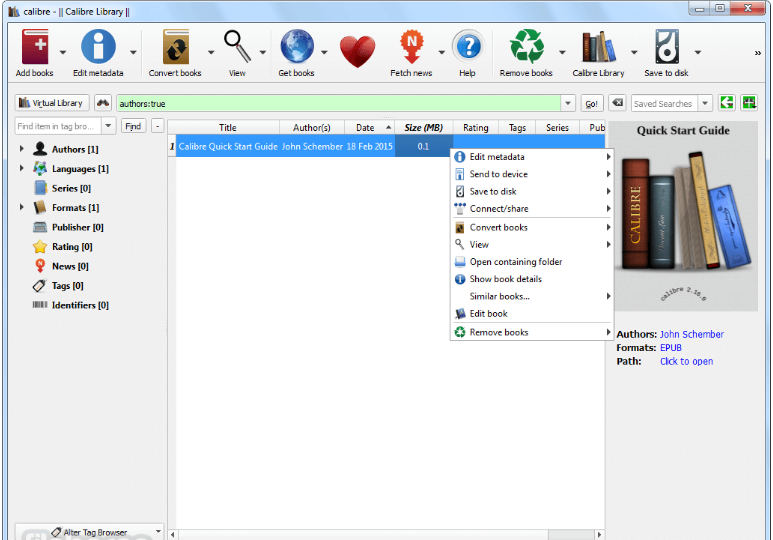Clear the search with the reset icon

tap(617, 103)
